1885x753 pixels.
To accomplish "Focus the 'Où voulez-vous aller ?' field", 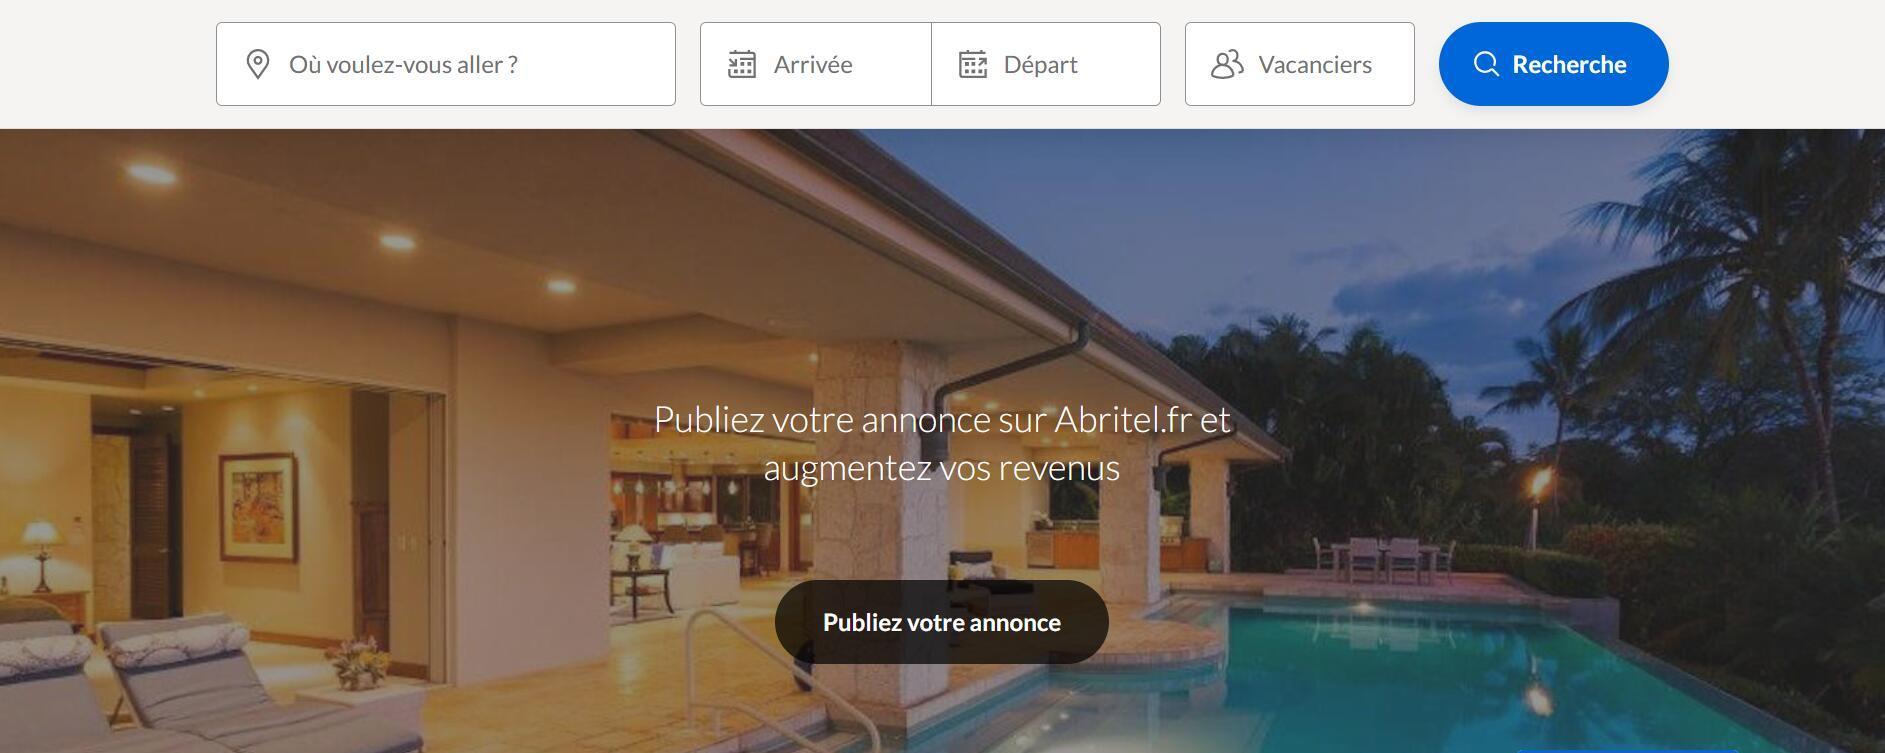I will click(446, 64).
